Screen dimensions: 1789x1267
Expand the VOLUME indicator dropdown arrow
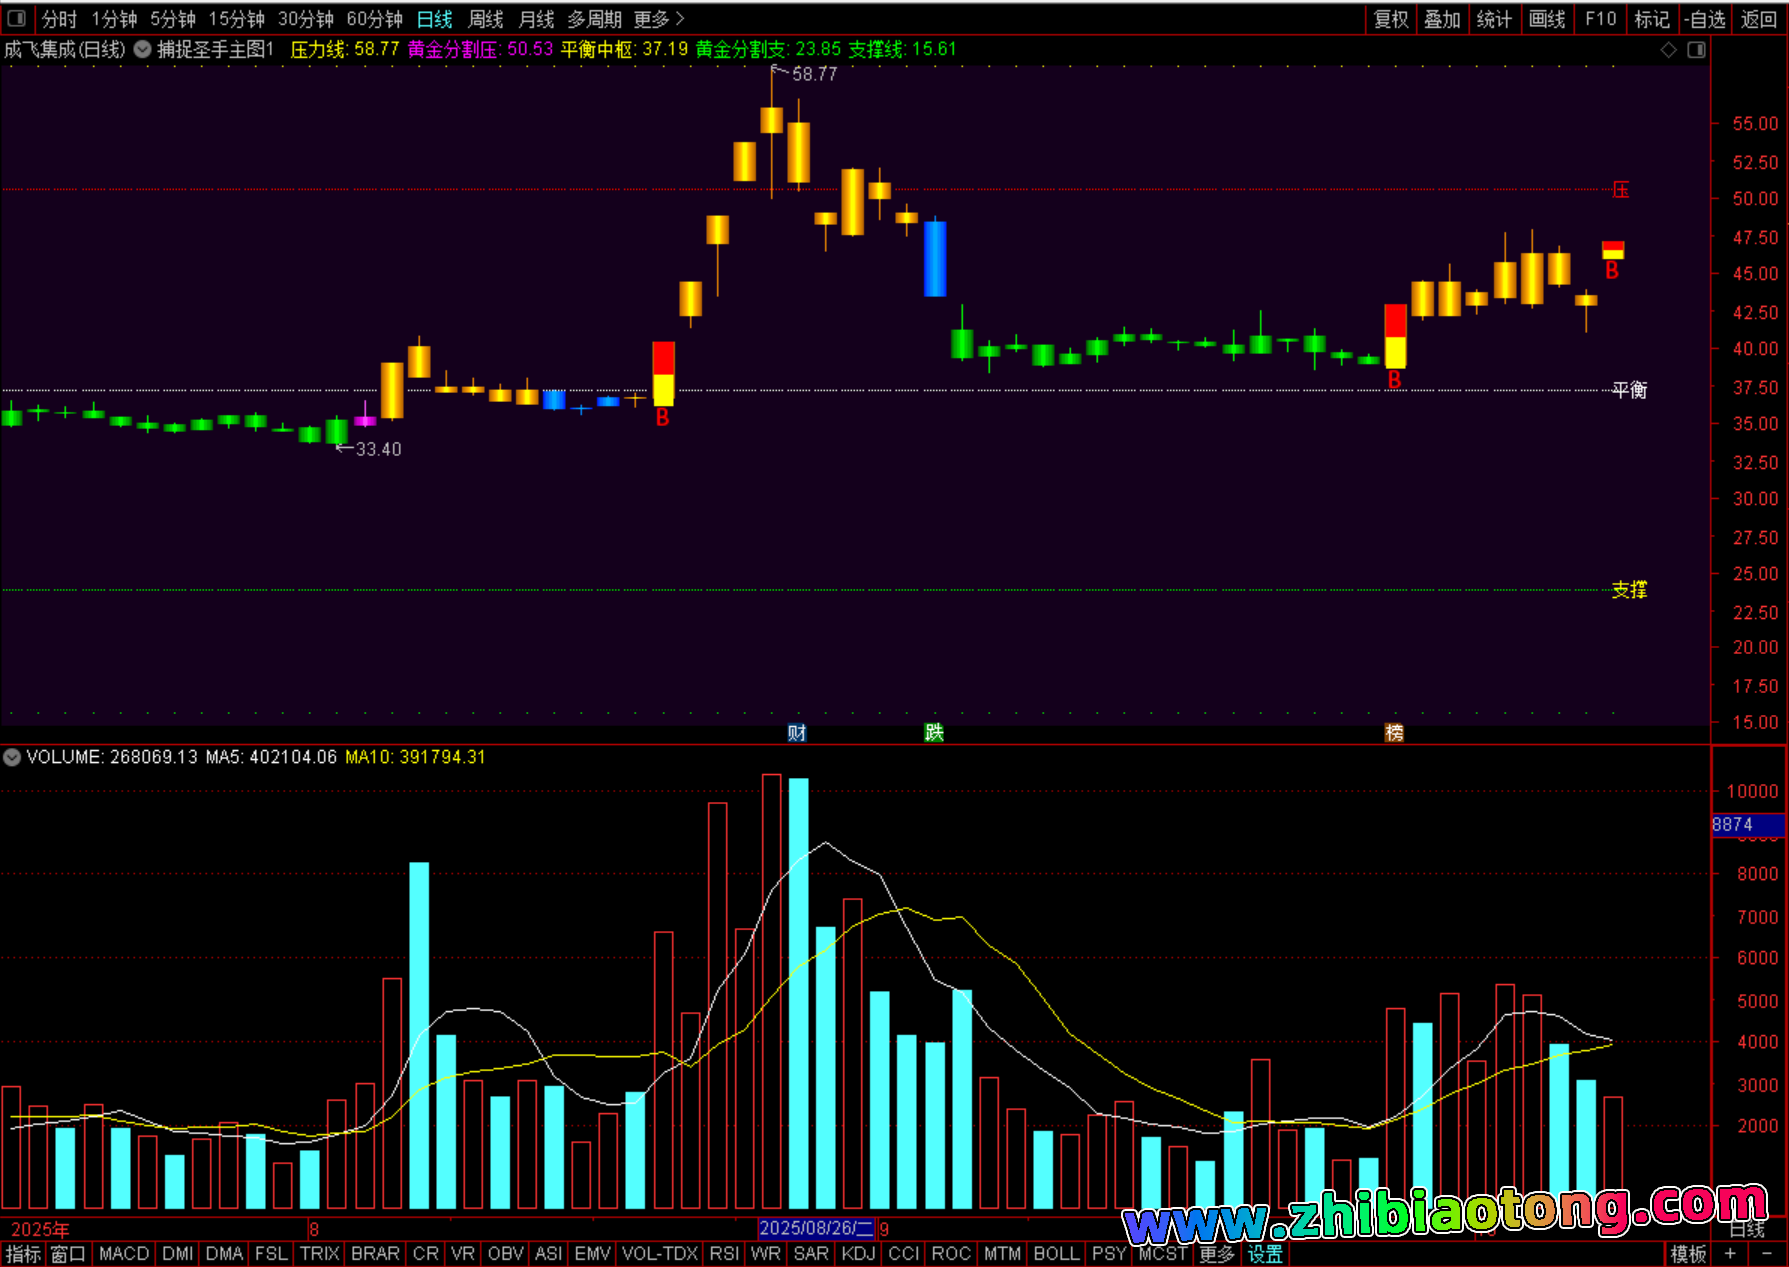pos(12,757)
